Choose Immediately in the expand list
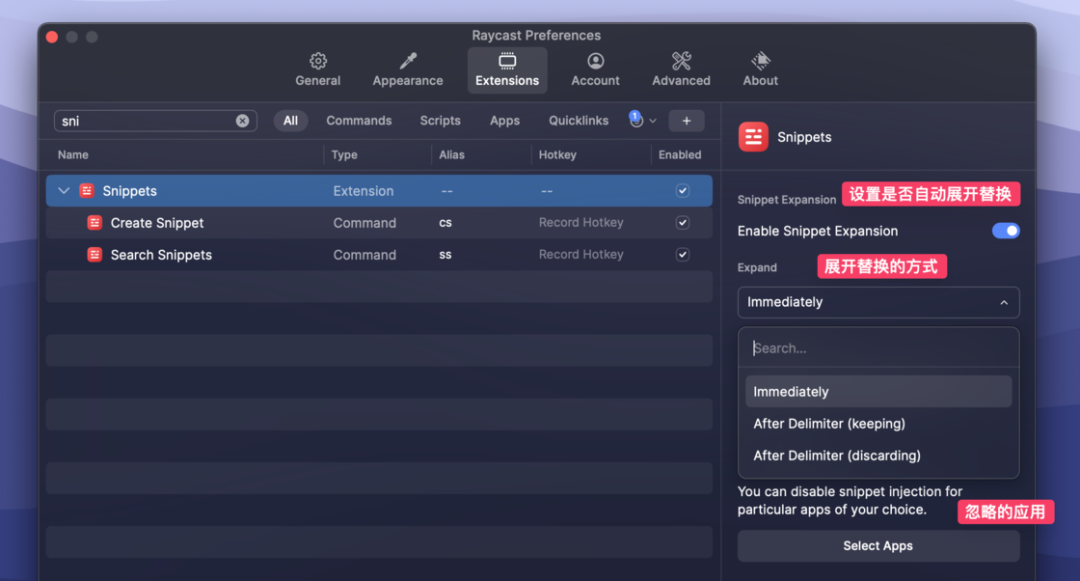Image resolution: width=1080 pixels, height=581 pixels. 878,392
